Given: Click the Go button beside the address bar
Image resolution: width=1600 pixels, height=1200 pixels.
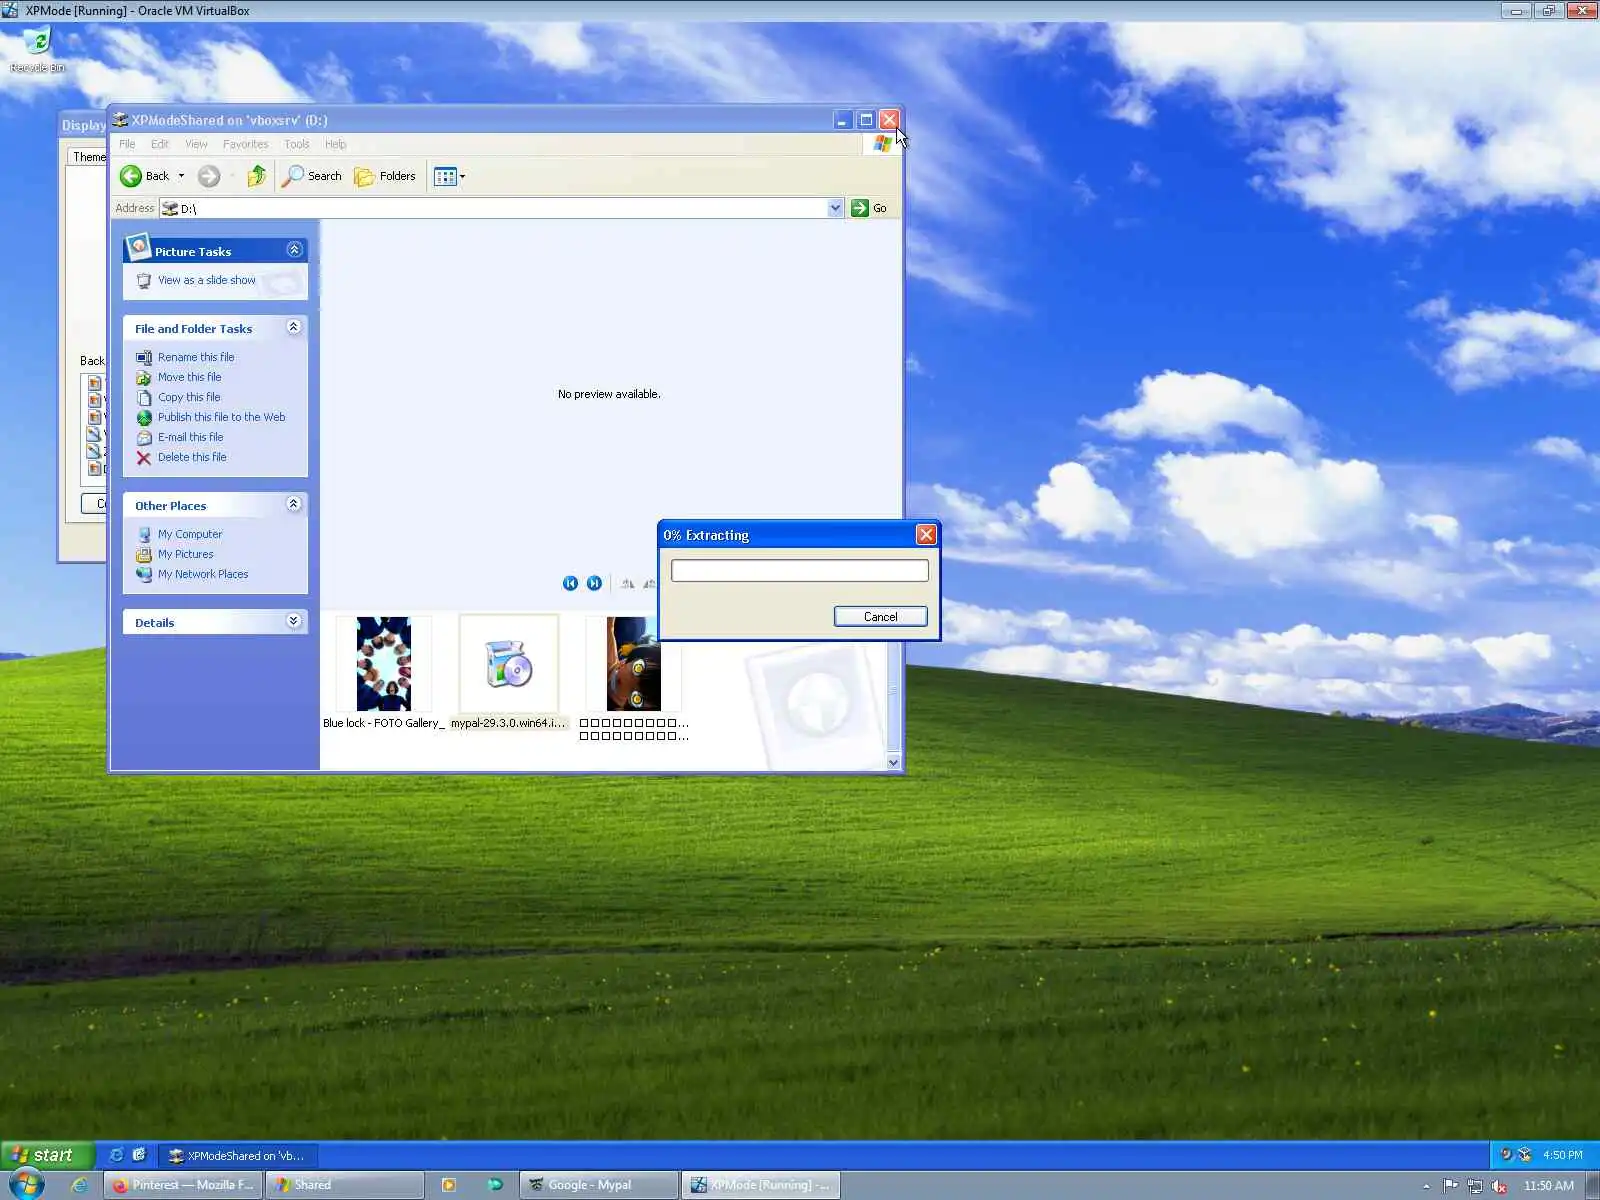Looking at the screenshot, I should tap(869, 208).
